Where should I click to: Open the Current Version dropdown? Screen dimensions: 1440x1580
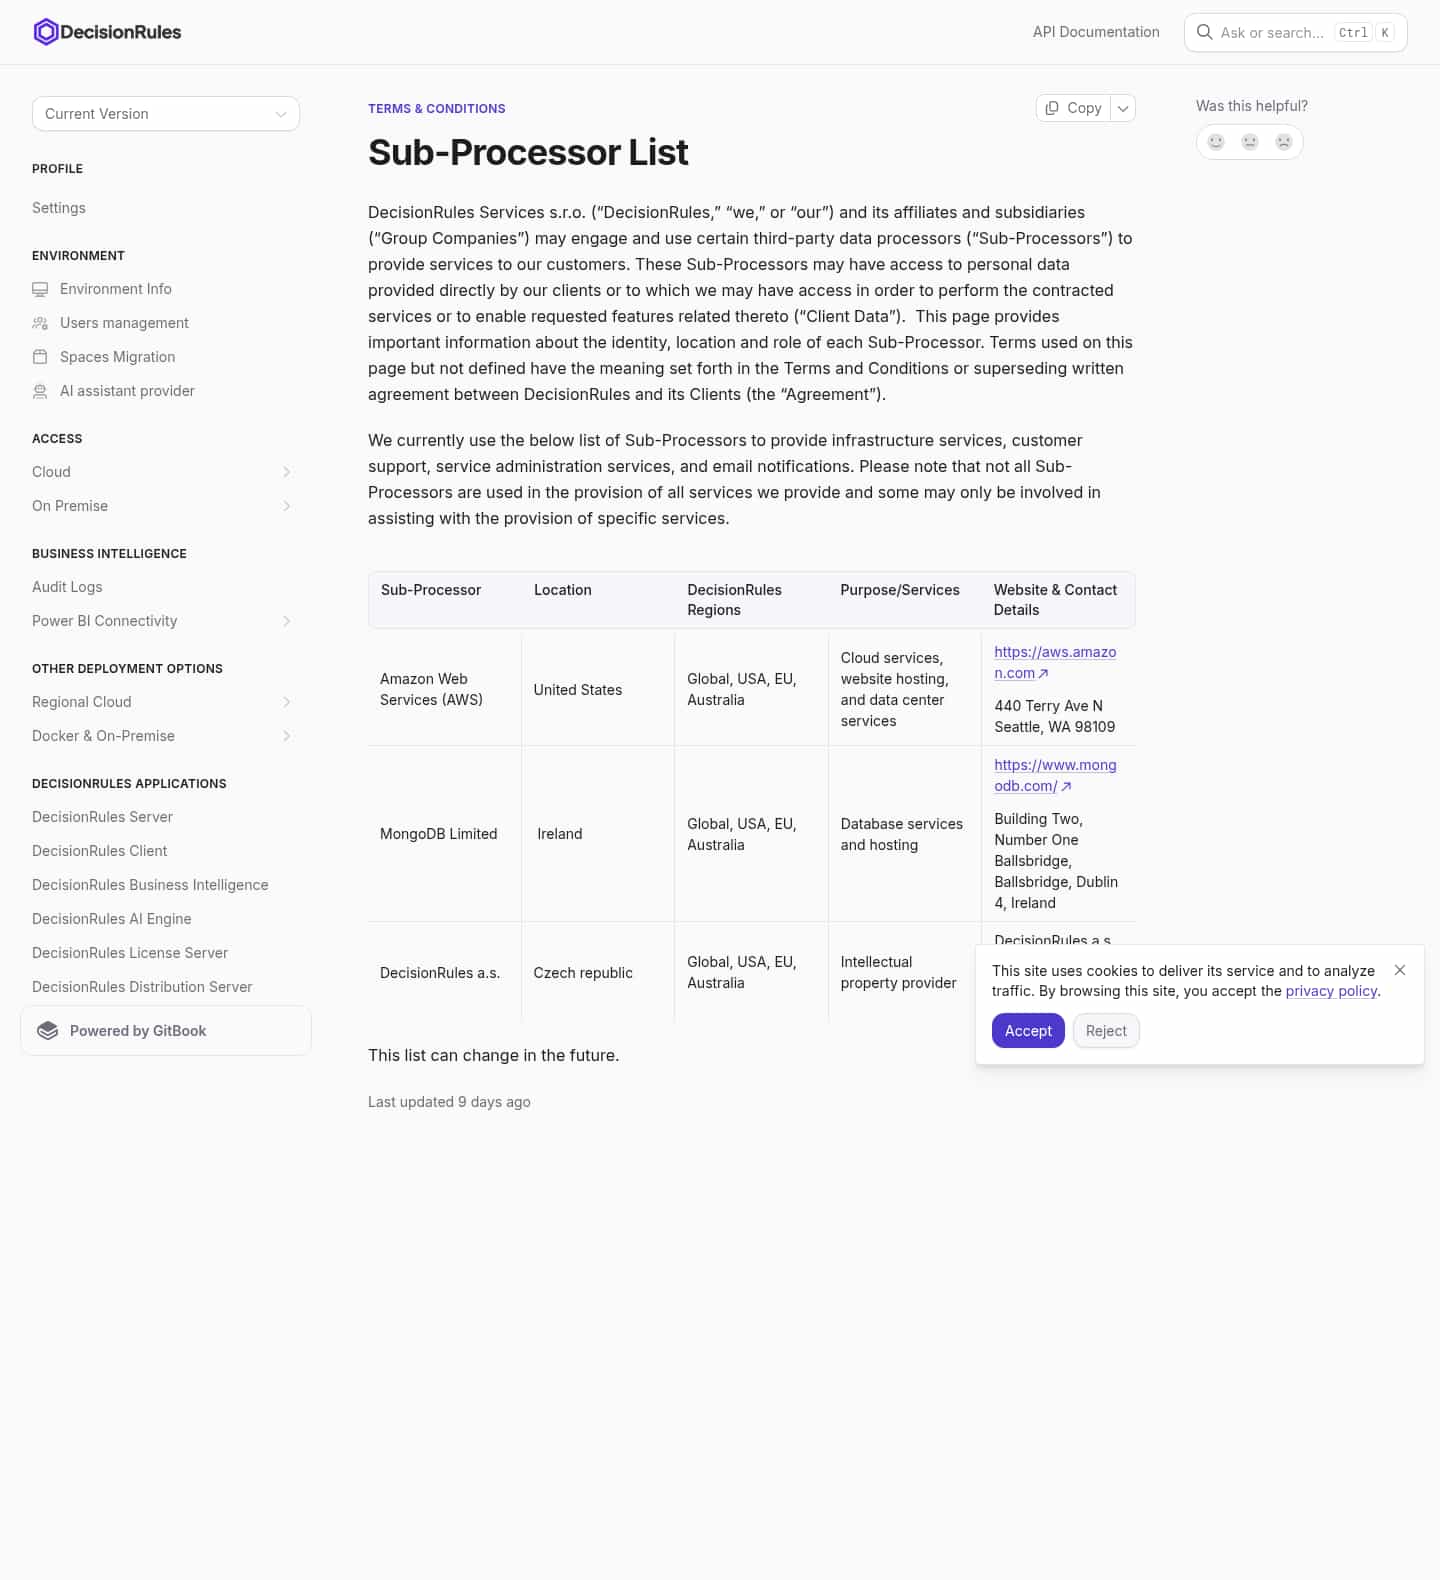[166, 114]
